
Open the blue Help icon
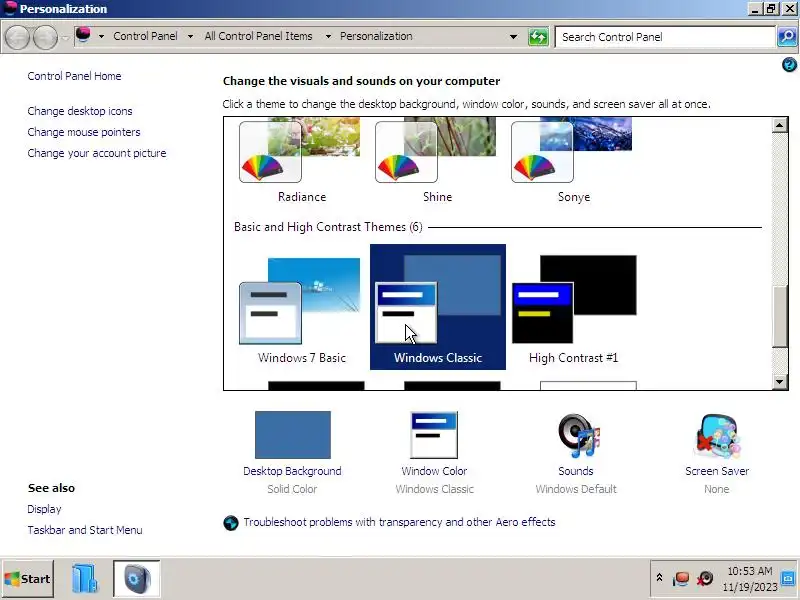pos(789,65)
